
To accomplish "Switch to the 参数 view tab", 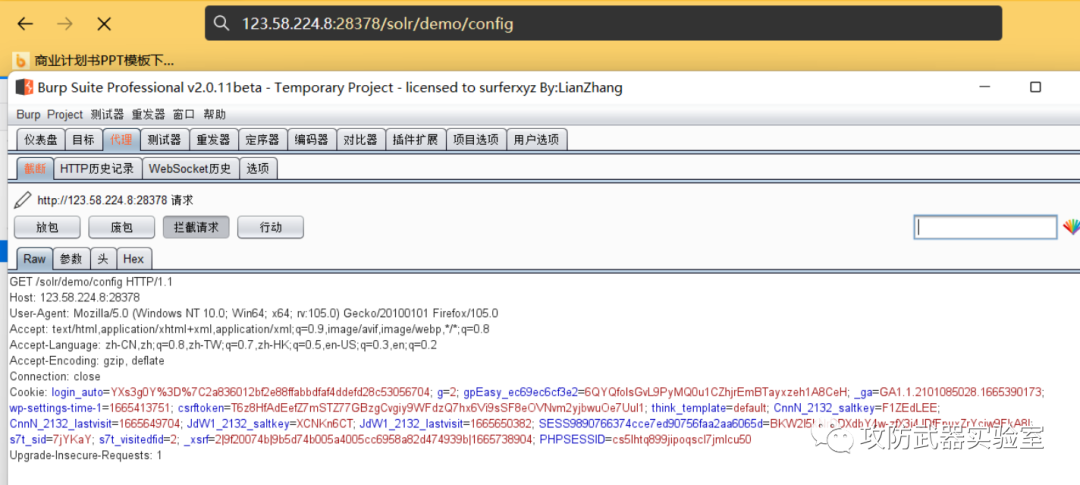I will click(71, 259).
